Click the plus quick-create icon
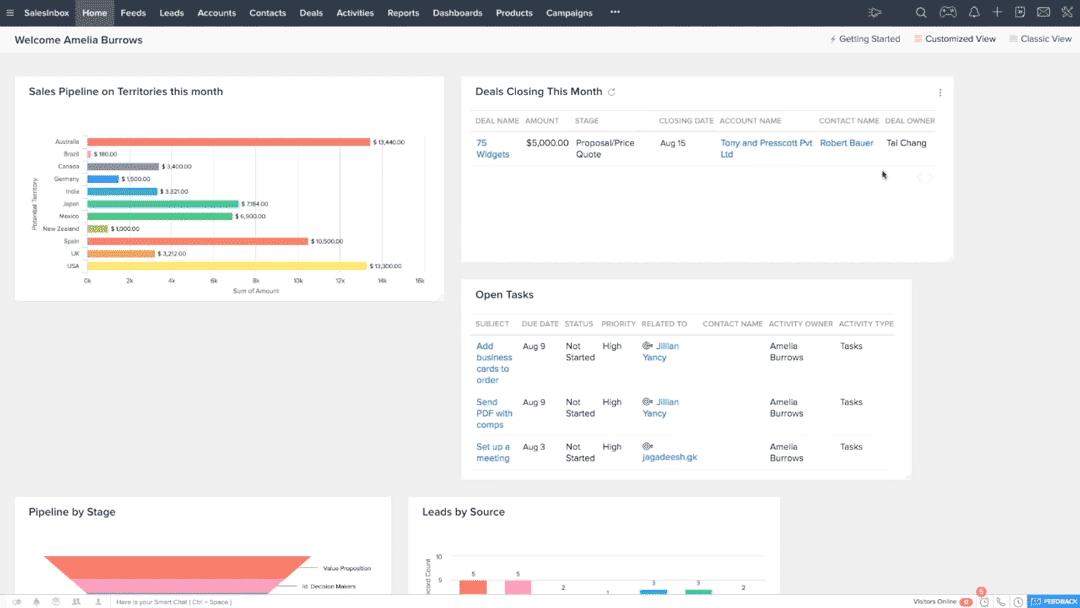The image size is (1080, 608). (x=997, y=12)
